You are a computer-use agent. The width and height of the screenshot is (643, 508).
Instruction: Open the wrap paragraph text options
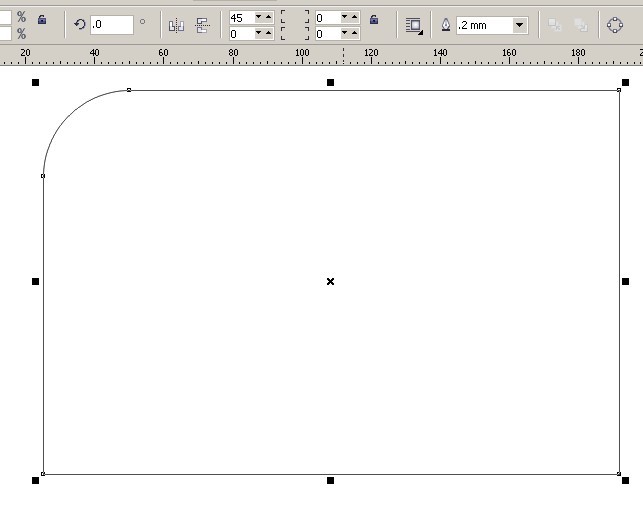[414, 26]
